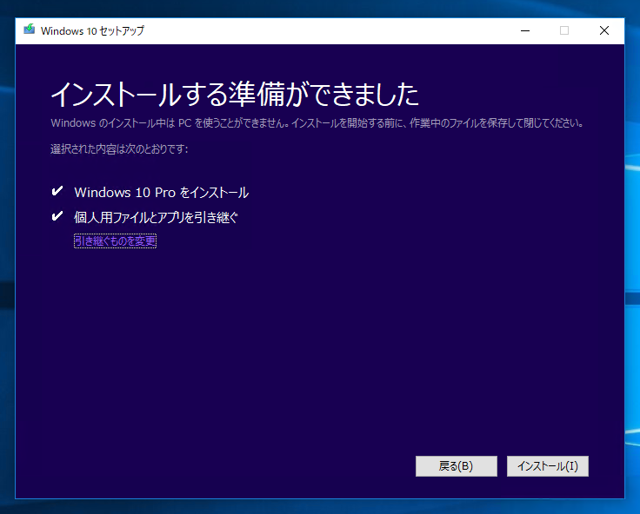This screenshot has width=640, height=514.
Task: Select the text Windows 10 Pro をインストール
Action: [161, 192]
